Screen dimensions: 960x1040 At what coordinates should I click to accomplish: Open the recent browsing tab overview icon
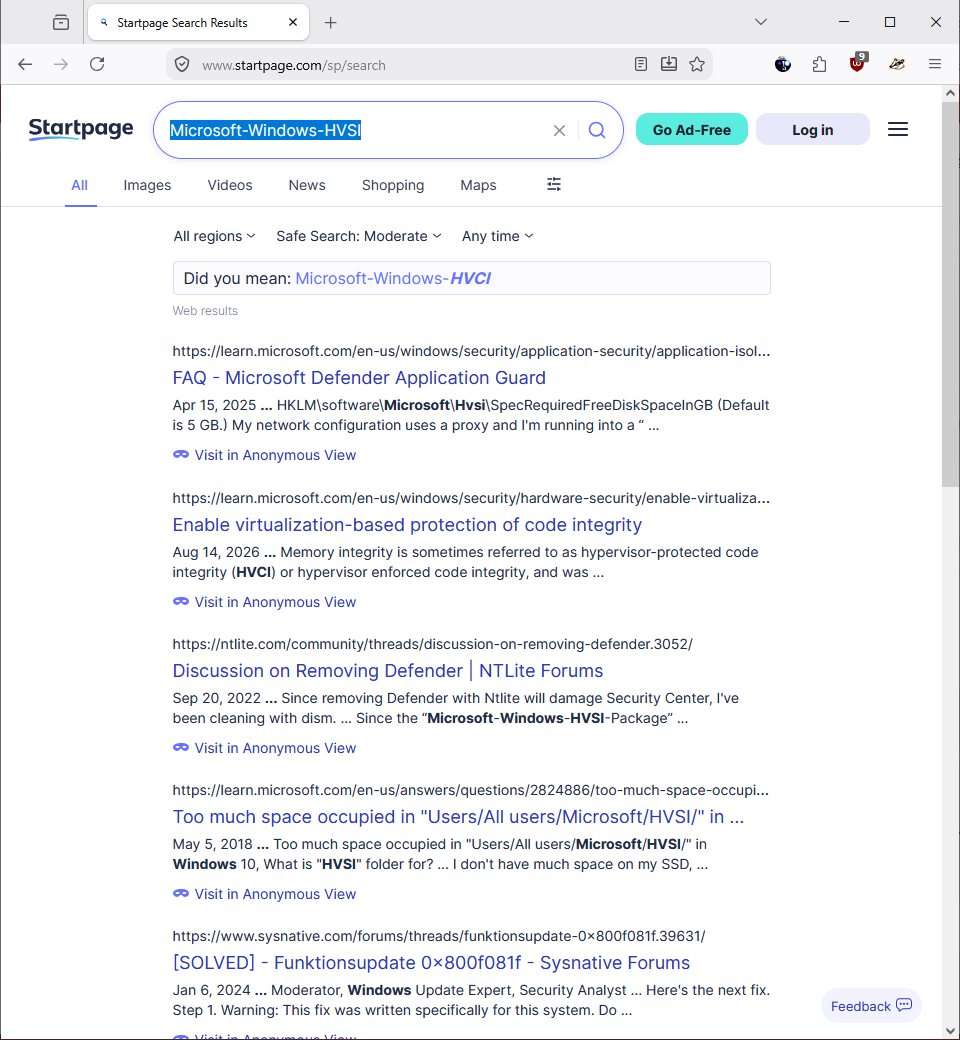(61, 23)
